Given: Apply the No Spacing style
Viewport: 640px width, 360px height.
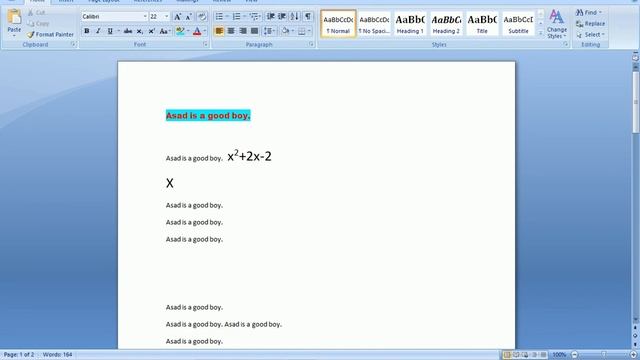Looking at the screenshot, I should pos(374,24).
